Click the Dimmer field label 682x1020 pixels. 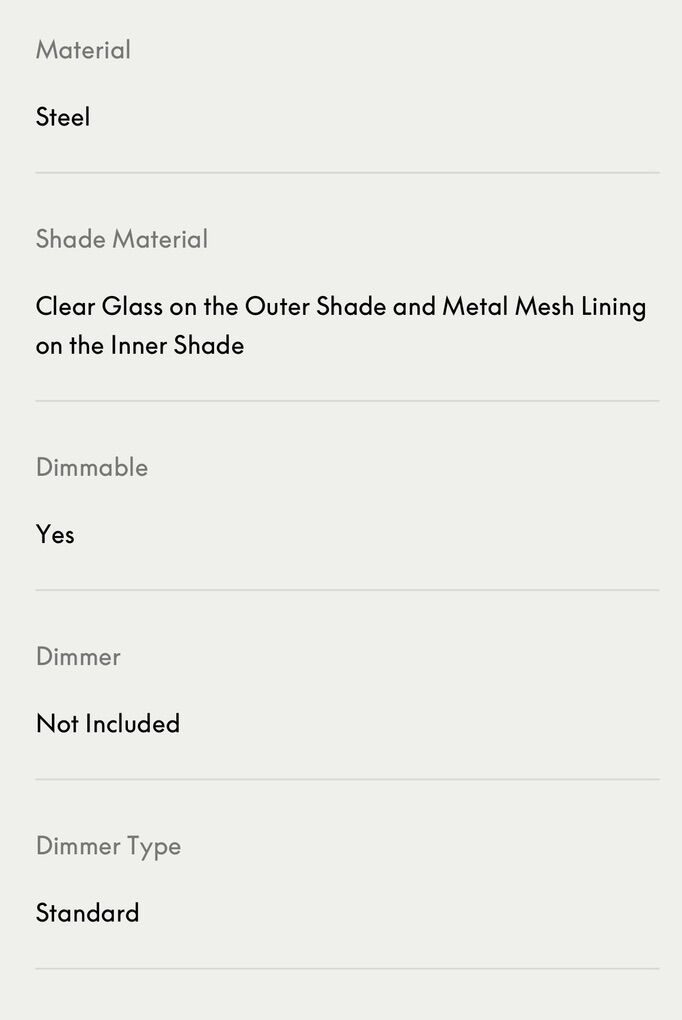[78, 657]
